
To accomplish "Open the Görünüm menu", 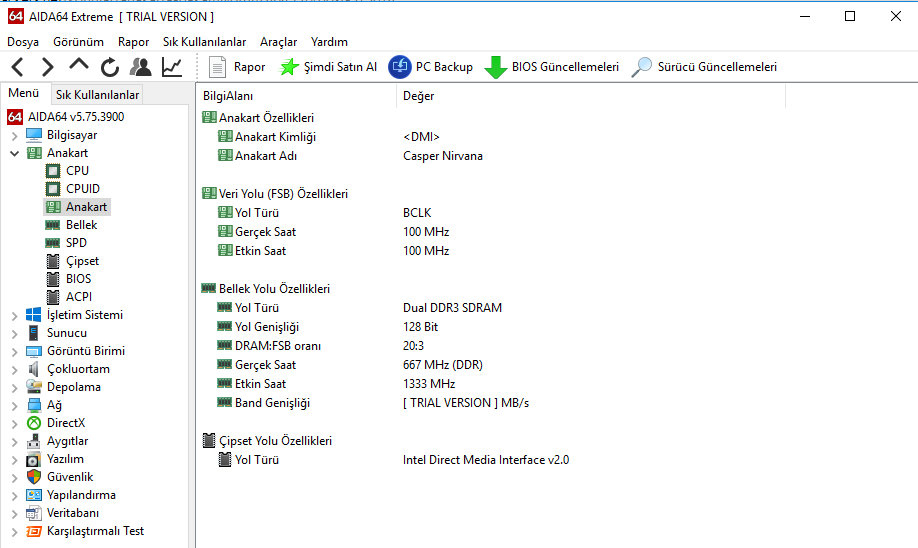I will [x=78, y=42].
